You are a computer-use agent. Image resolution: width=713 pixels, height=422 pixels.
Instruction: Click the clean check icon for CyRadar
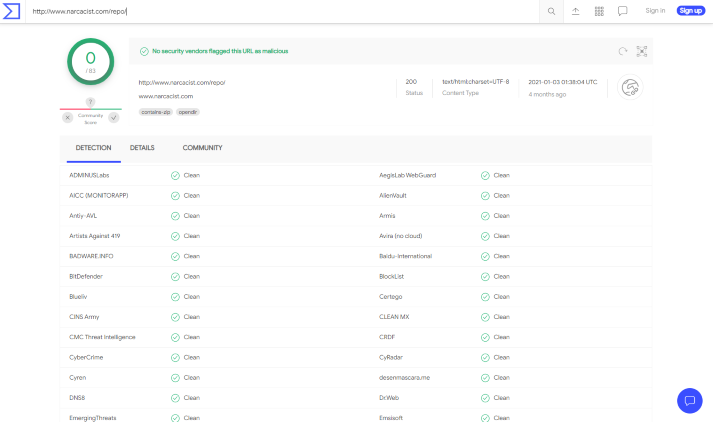click(x=485, y=357)
